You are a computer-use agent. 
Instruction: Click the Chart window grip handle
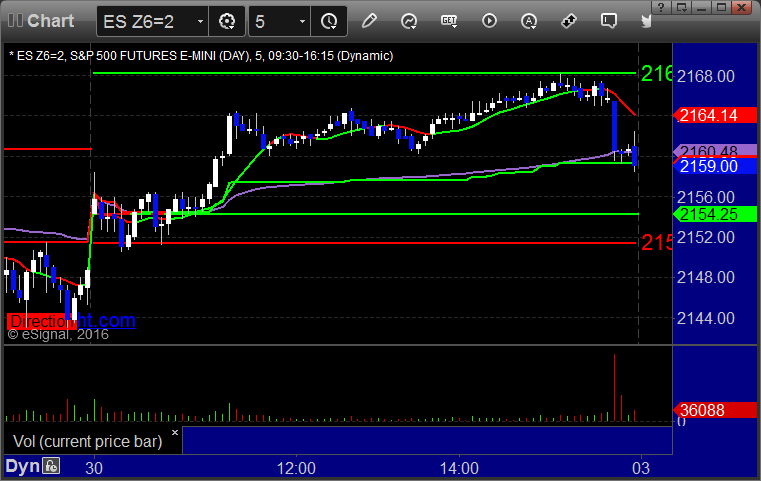(16, 21)
